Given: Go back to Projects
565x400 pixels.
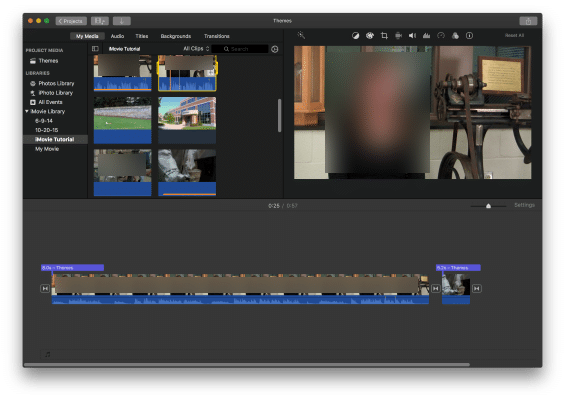Looking at the screenshot, I should [71, 21].
